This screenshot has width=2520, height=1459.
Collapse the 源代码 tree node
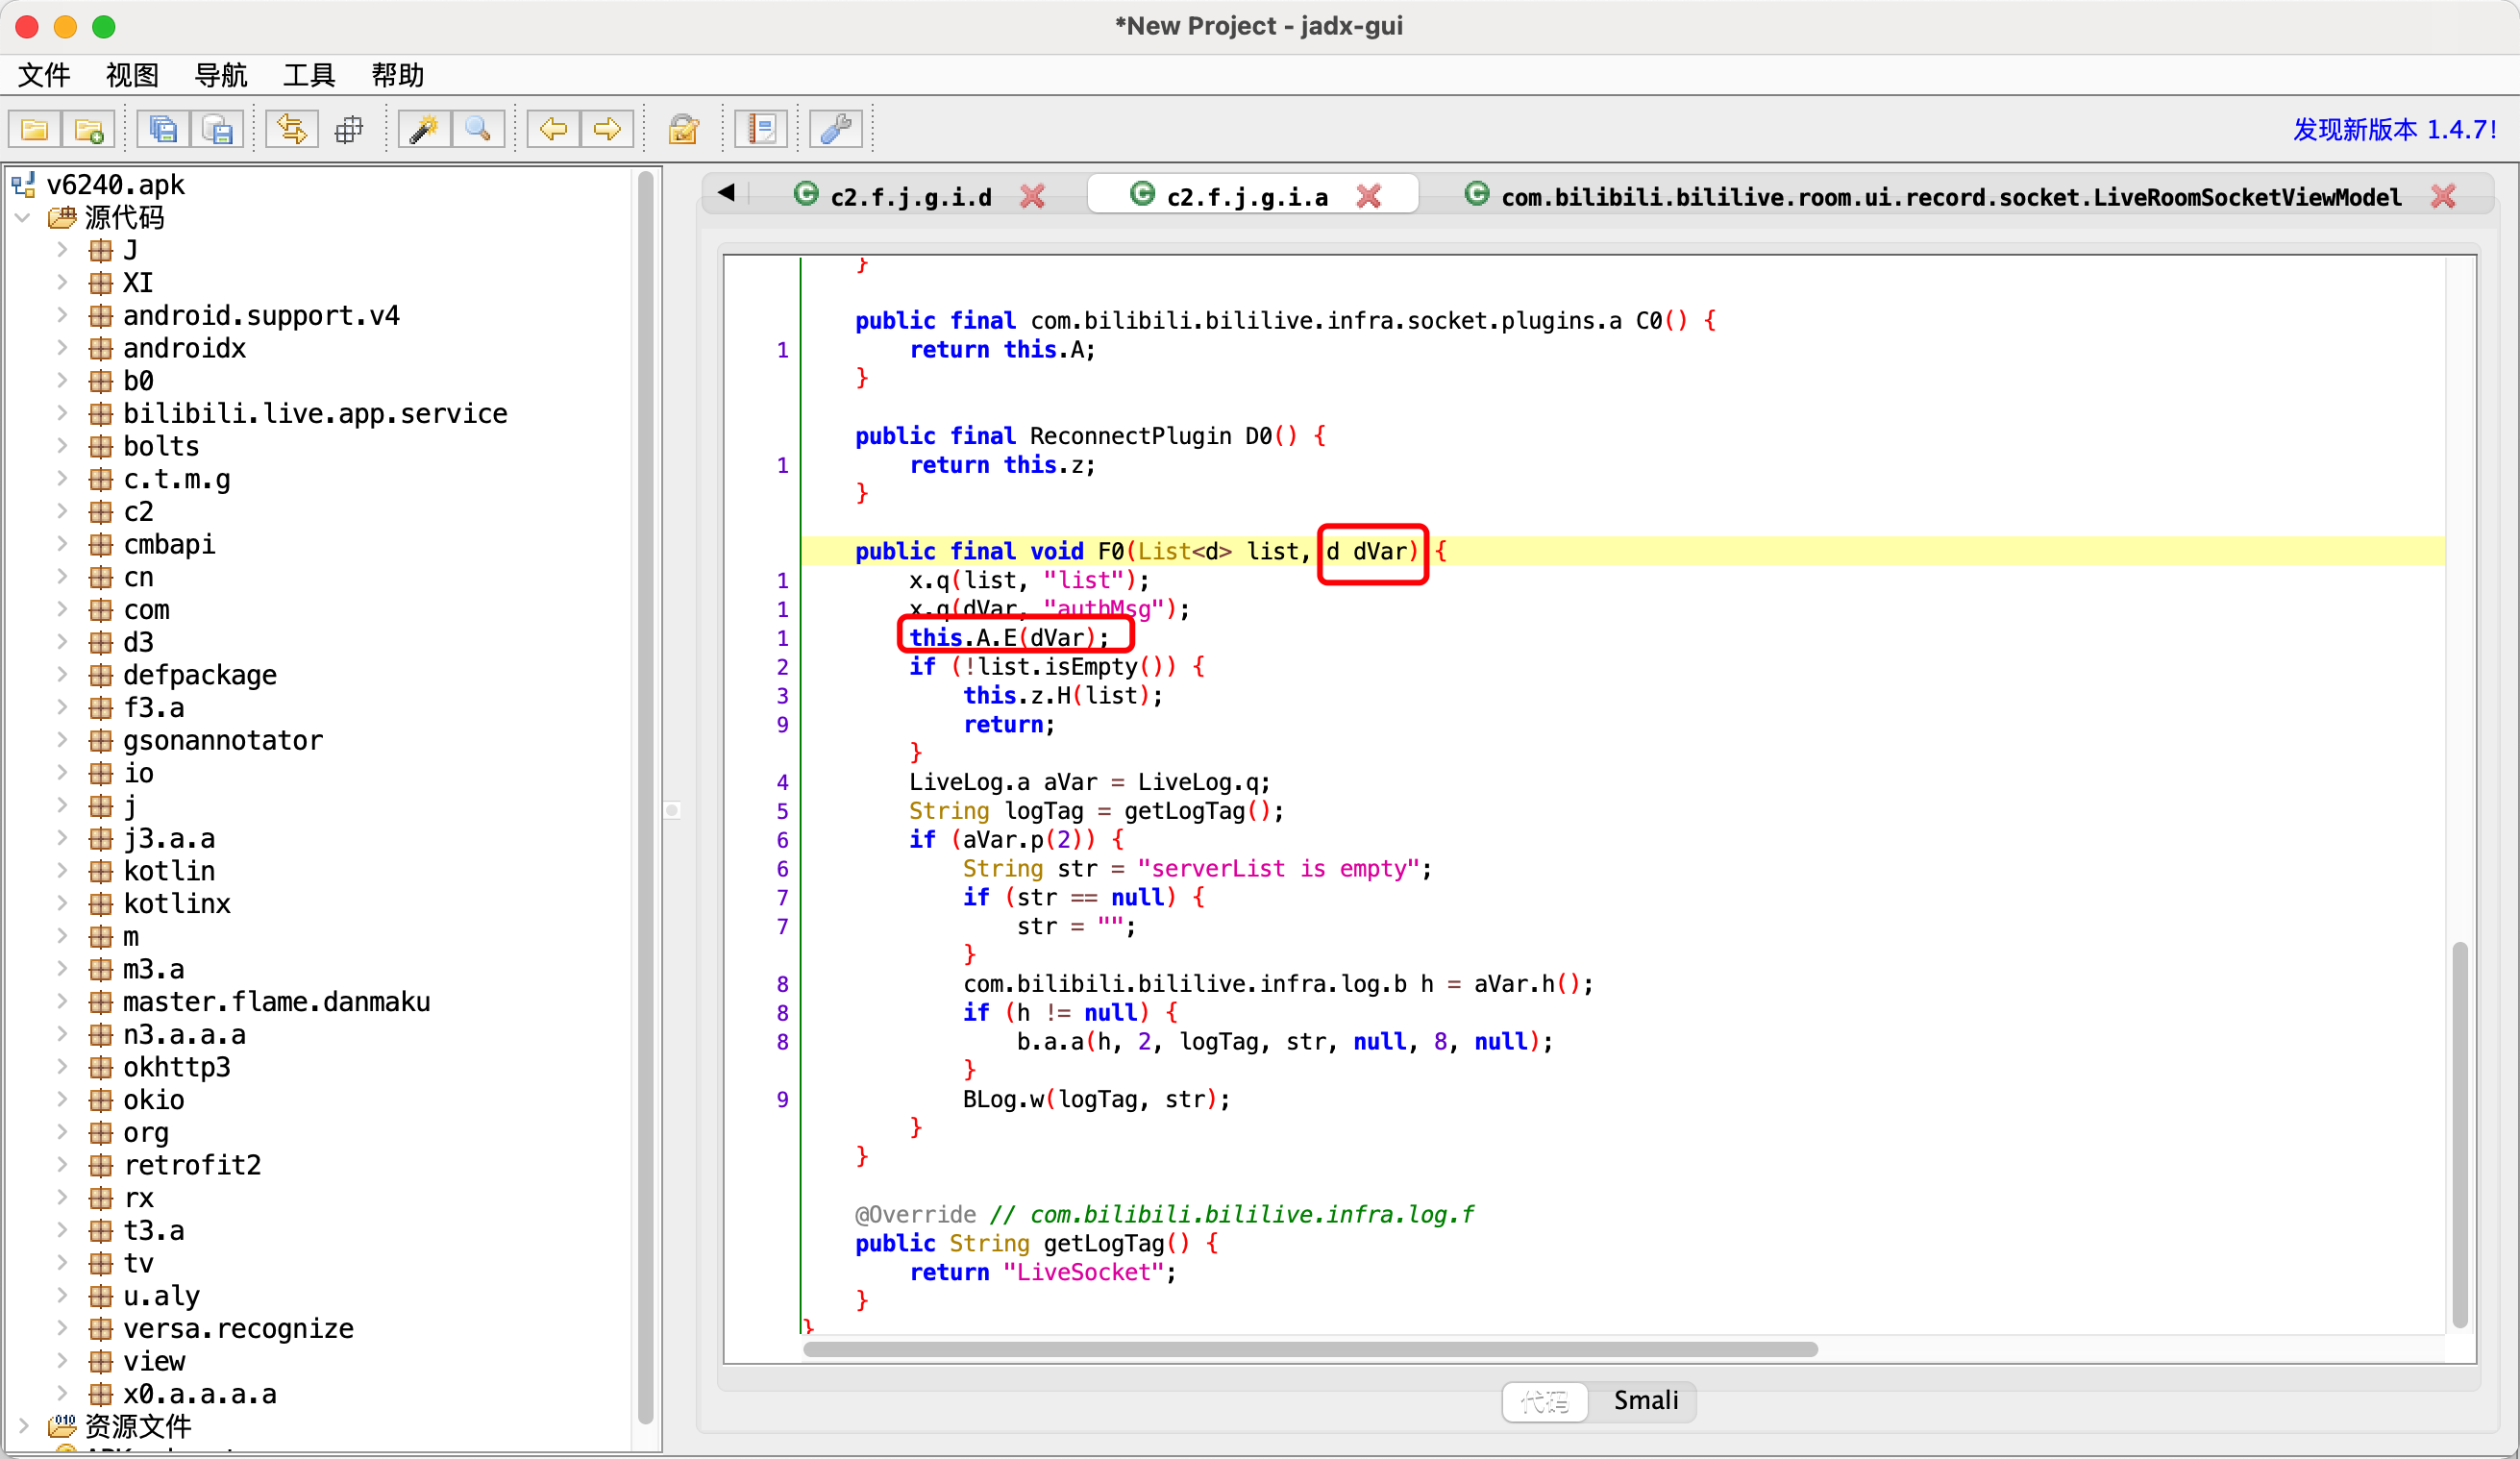pyautogui.click(x=23, y=217)
